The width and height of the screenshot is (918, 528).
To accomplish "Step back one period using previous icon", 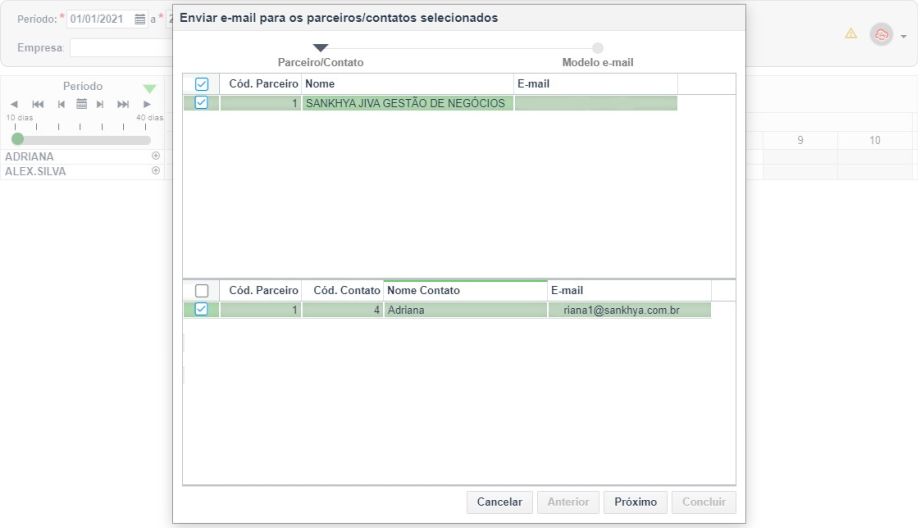I will coord(61,104).
